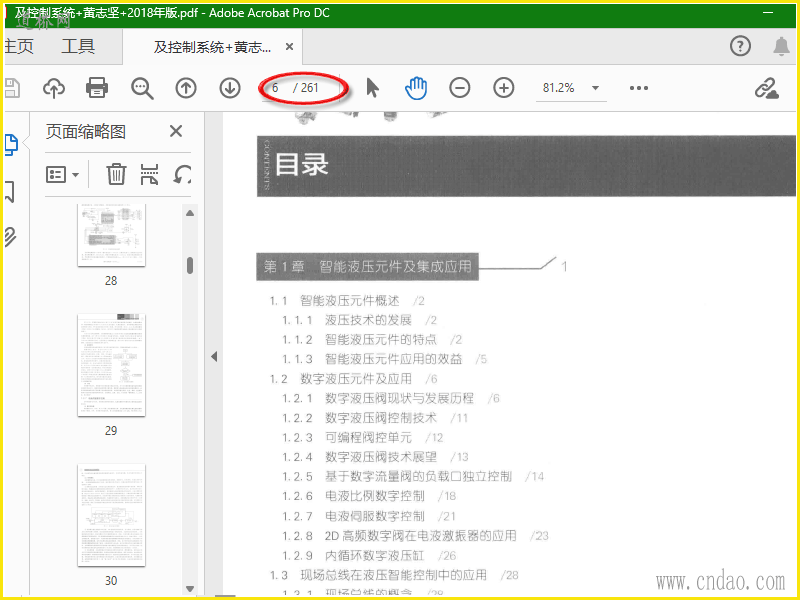Viewport: 800px width, 600px height.
Task: Click the save floppy disk icon
Action: tap(12, 88)
